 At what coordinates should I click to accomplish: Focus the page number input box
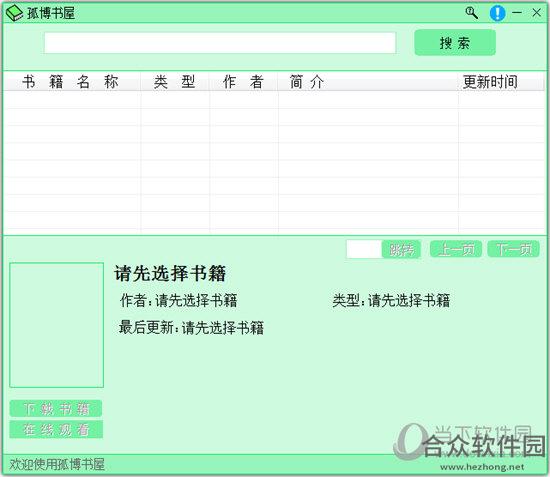(364, 249)
